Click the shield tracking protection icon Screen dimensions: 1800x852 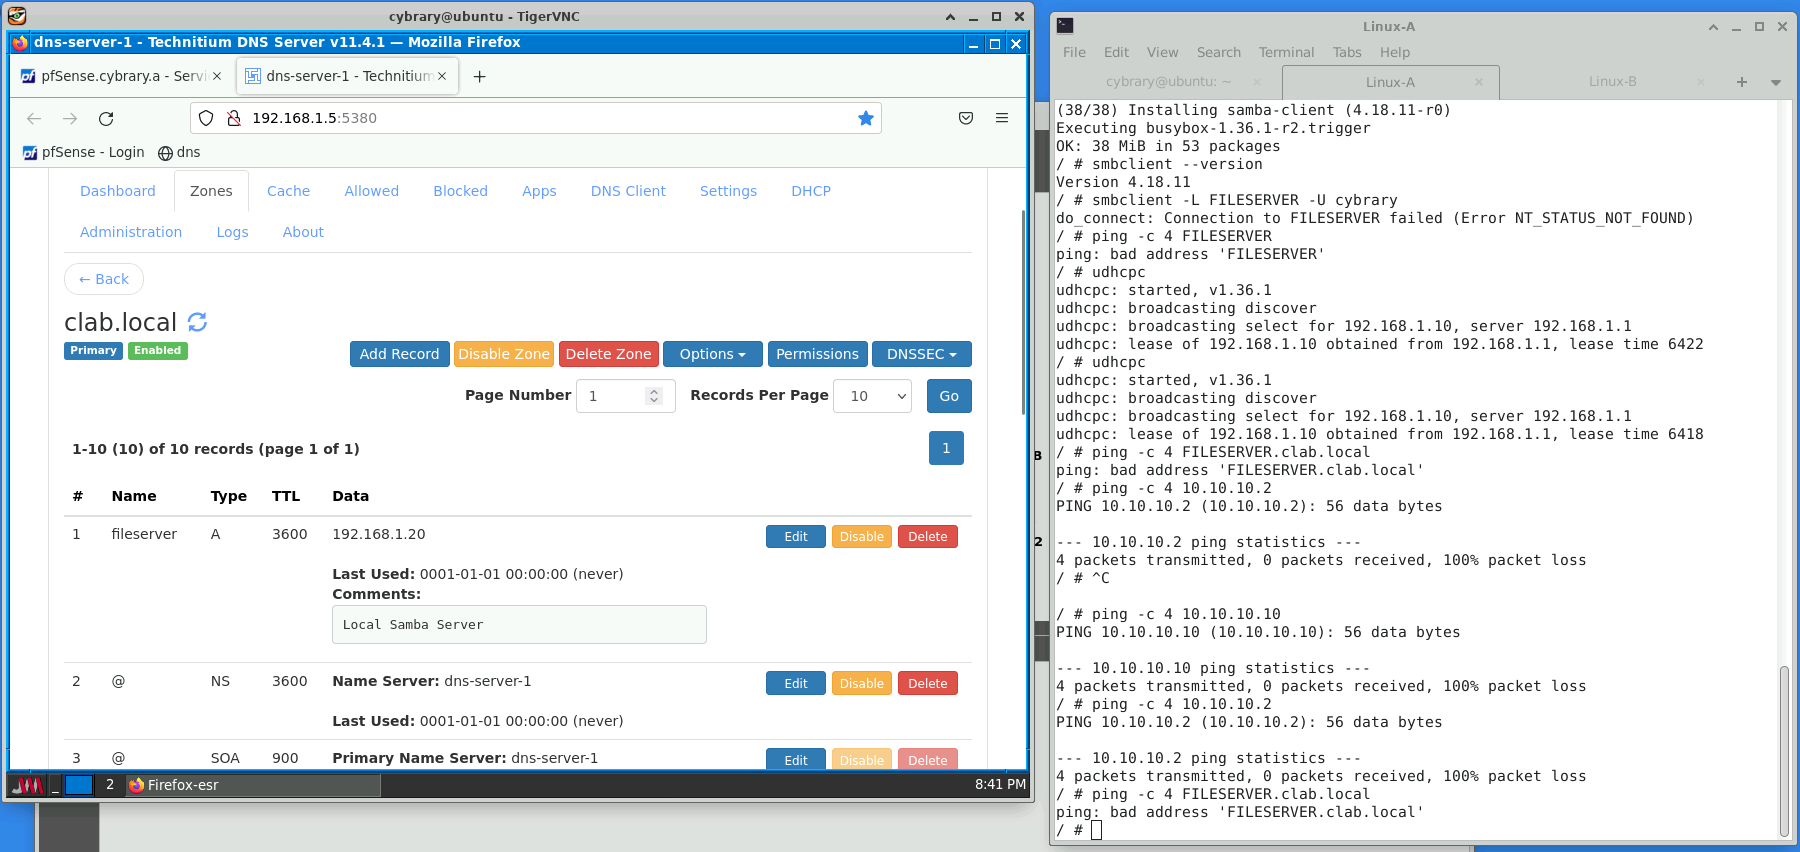click(206, 118)
